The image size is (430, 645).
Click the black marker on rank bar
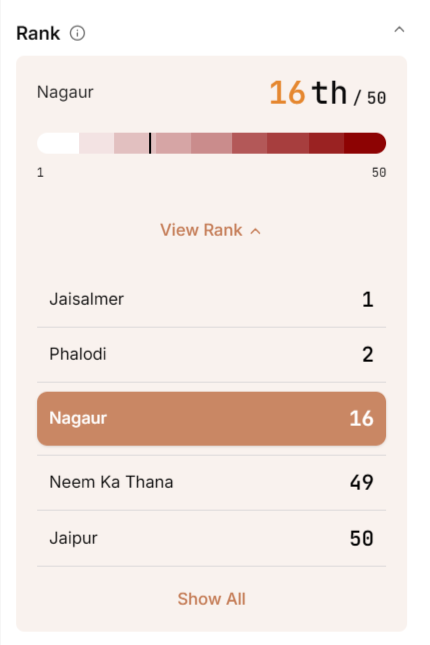tap(150, 143)
